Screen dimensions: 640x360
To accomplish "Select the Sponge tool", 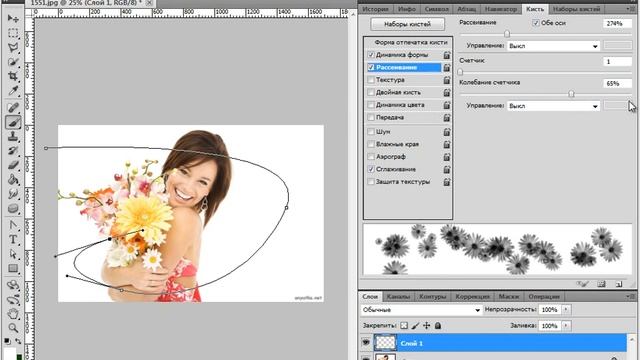I will [13, 209].
